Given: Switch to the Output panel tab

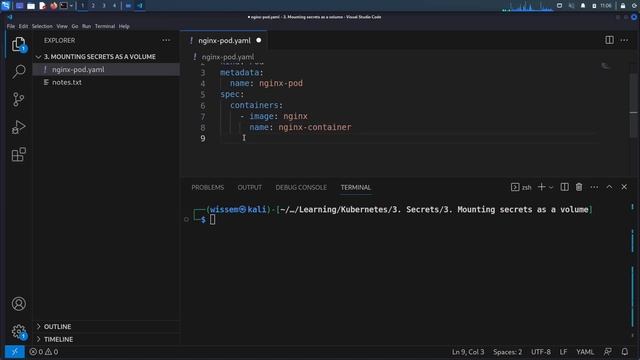Looking at the screenshot, I should 250,187.
